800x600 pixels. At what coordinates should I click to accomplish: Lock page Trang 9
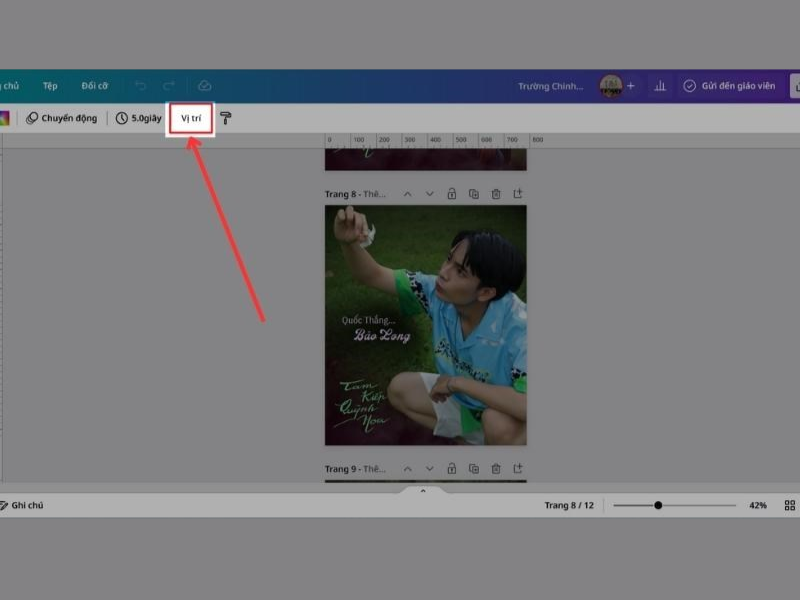click(x=452, y=468)
